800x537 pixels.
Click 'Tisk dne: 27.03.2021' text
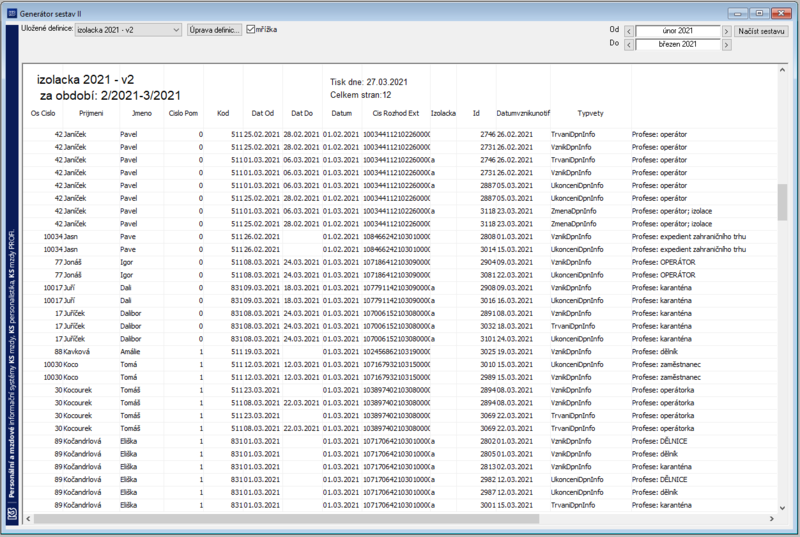point(368,82)
